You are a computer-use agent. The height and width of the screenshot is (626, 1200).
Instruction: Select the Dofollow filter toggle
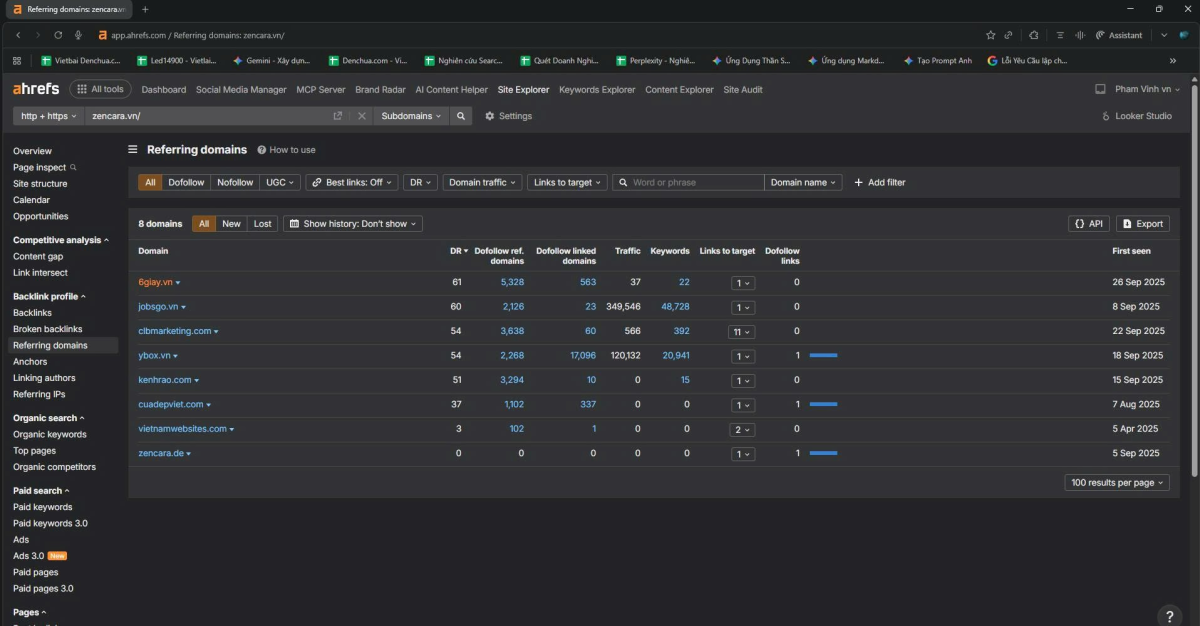click(186, 183)
